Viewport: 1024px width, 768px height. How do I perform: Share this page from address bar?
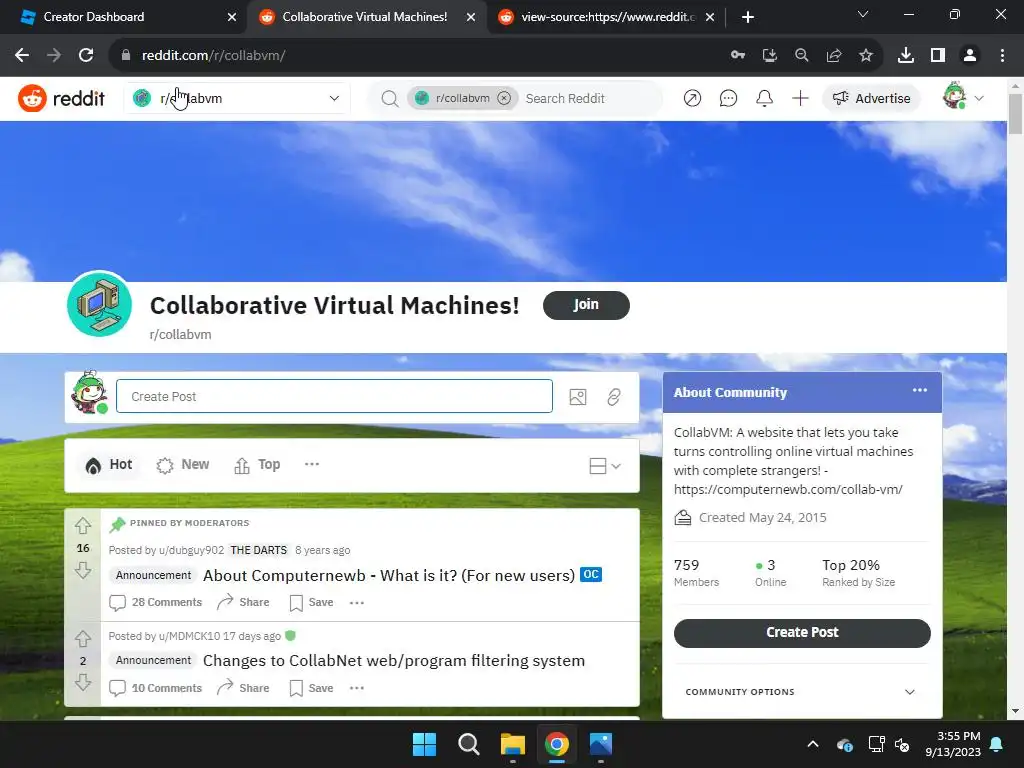point(834,56)
